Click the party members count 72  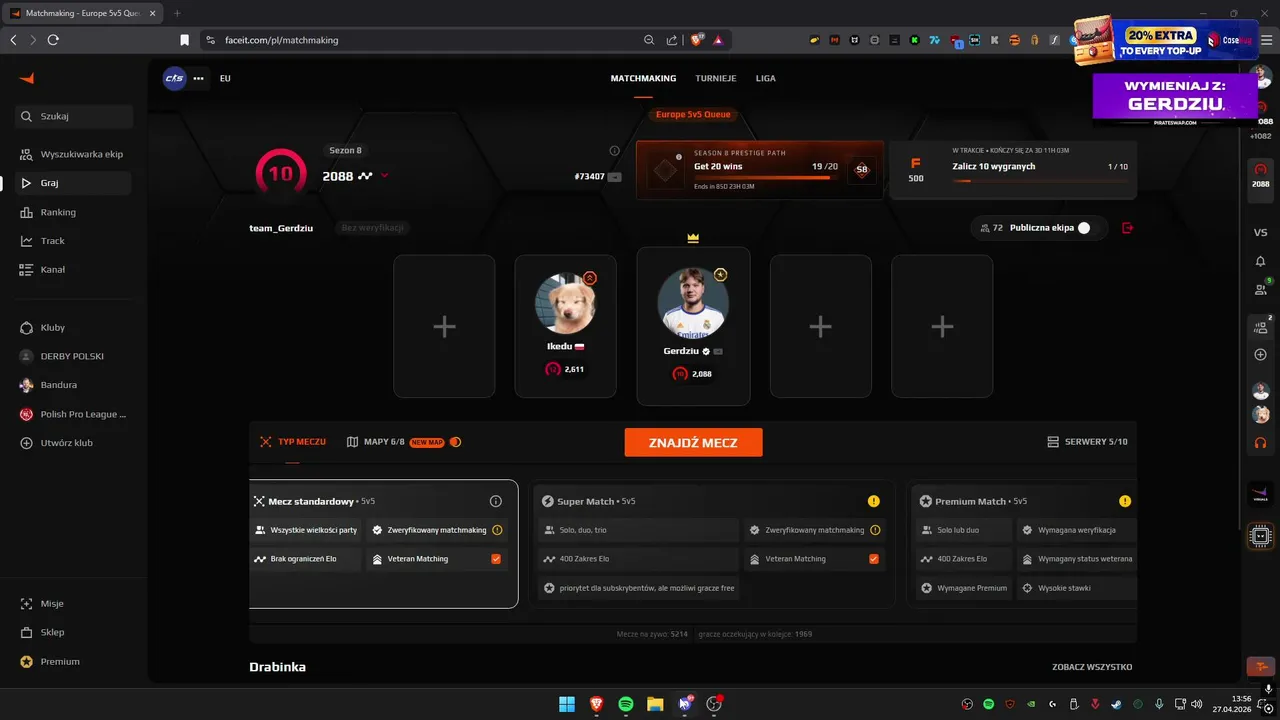click(x=991, y=228)
